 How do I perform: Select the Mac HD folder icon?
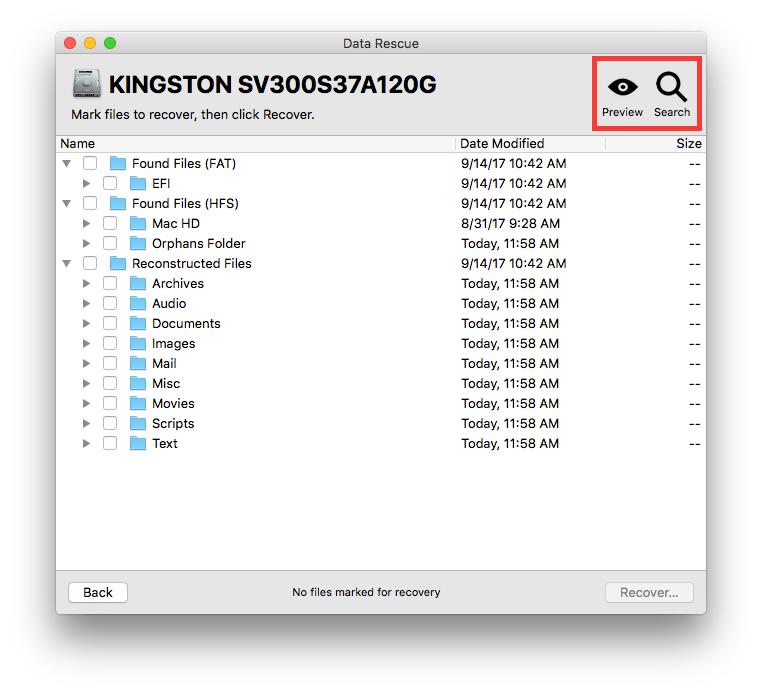[138, 224]
